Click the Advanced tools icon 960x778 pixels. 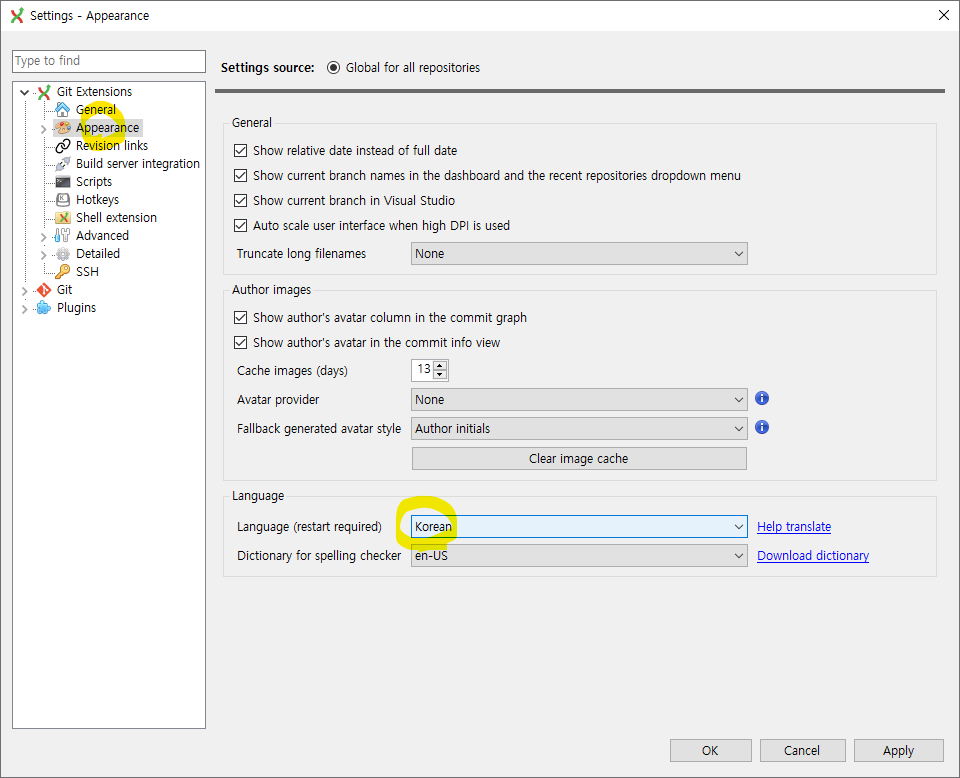pyautogui.click(x=62, y=236)
